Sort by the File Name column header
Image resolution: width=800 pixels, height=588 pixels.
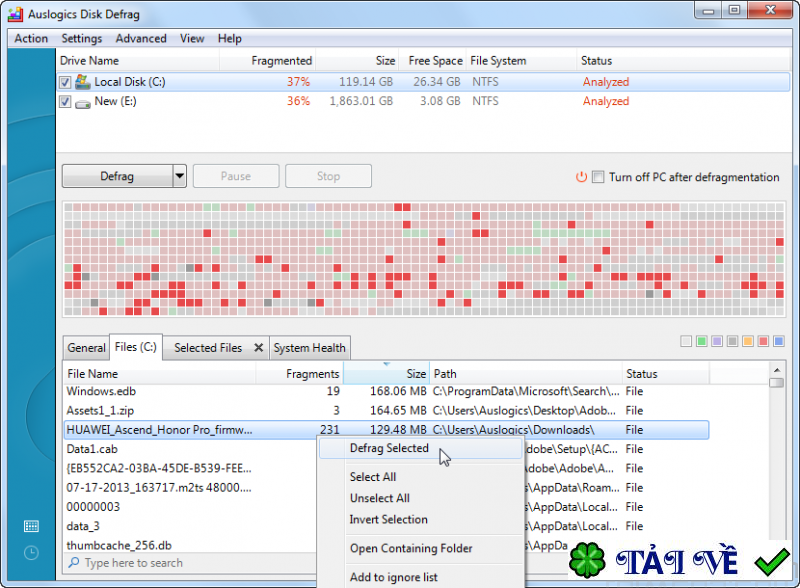159,374
